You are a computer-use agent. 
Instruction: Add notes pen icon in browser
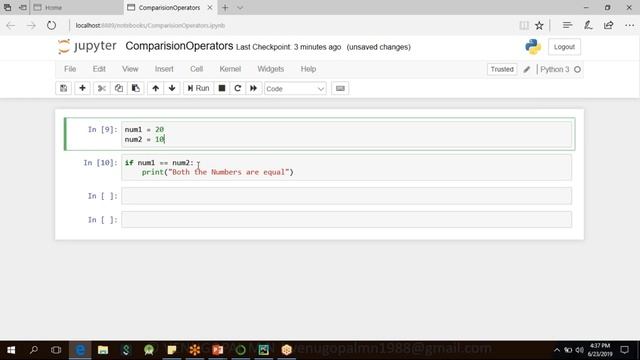tap(588, 25)
